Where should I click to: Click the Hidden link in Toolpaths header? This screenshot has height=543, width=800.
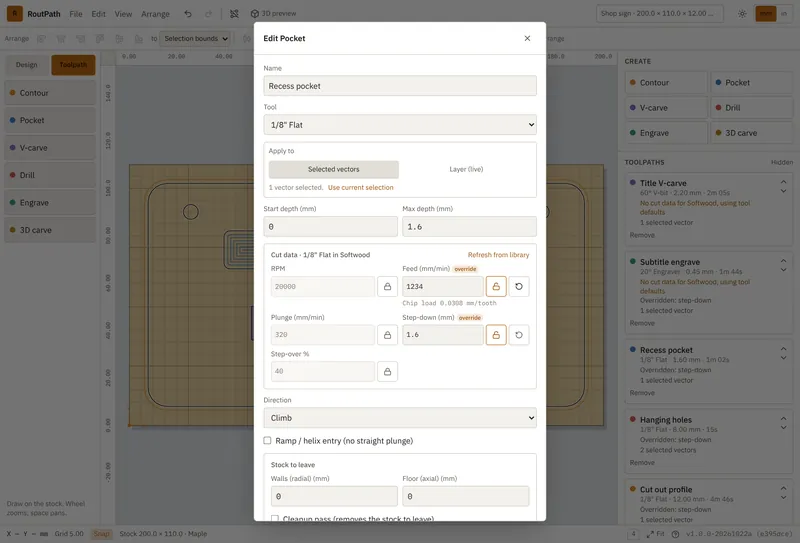pyautogui.click(x=782, y=162)
